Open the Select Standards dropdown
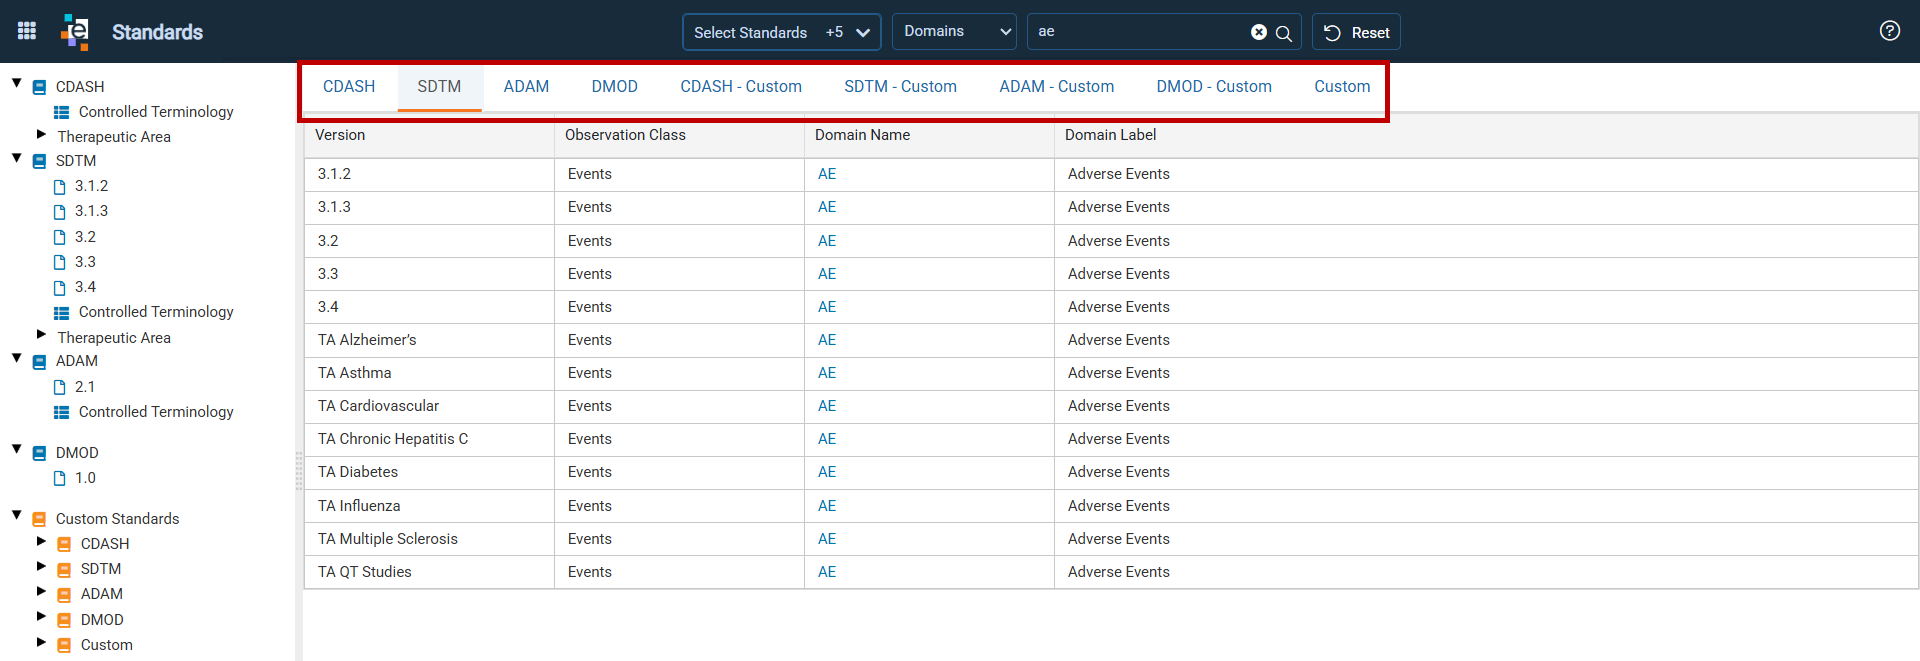1920x661 pixels. coord(781,32)
